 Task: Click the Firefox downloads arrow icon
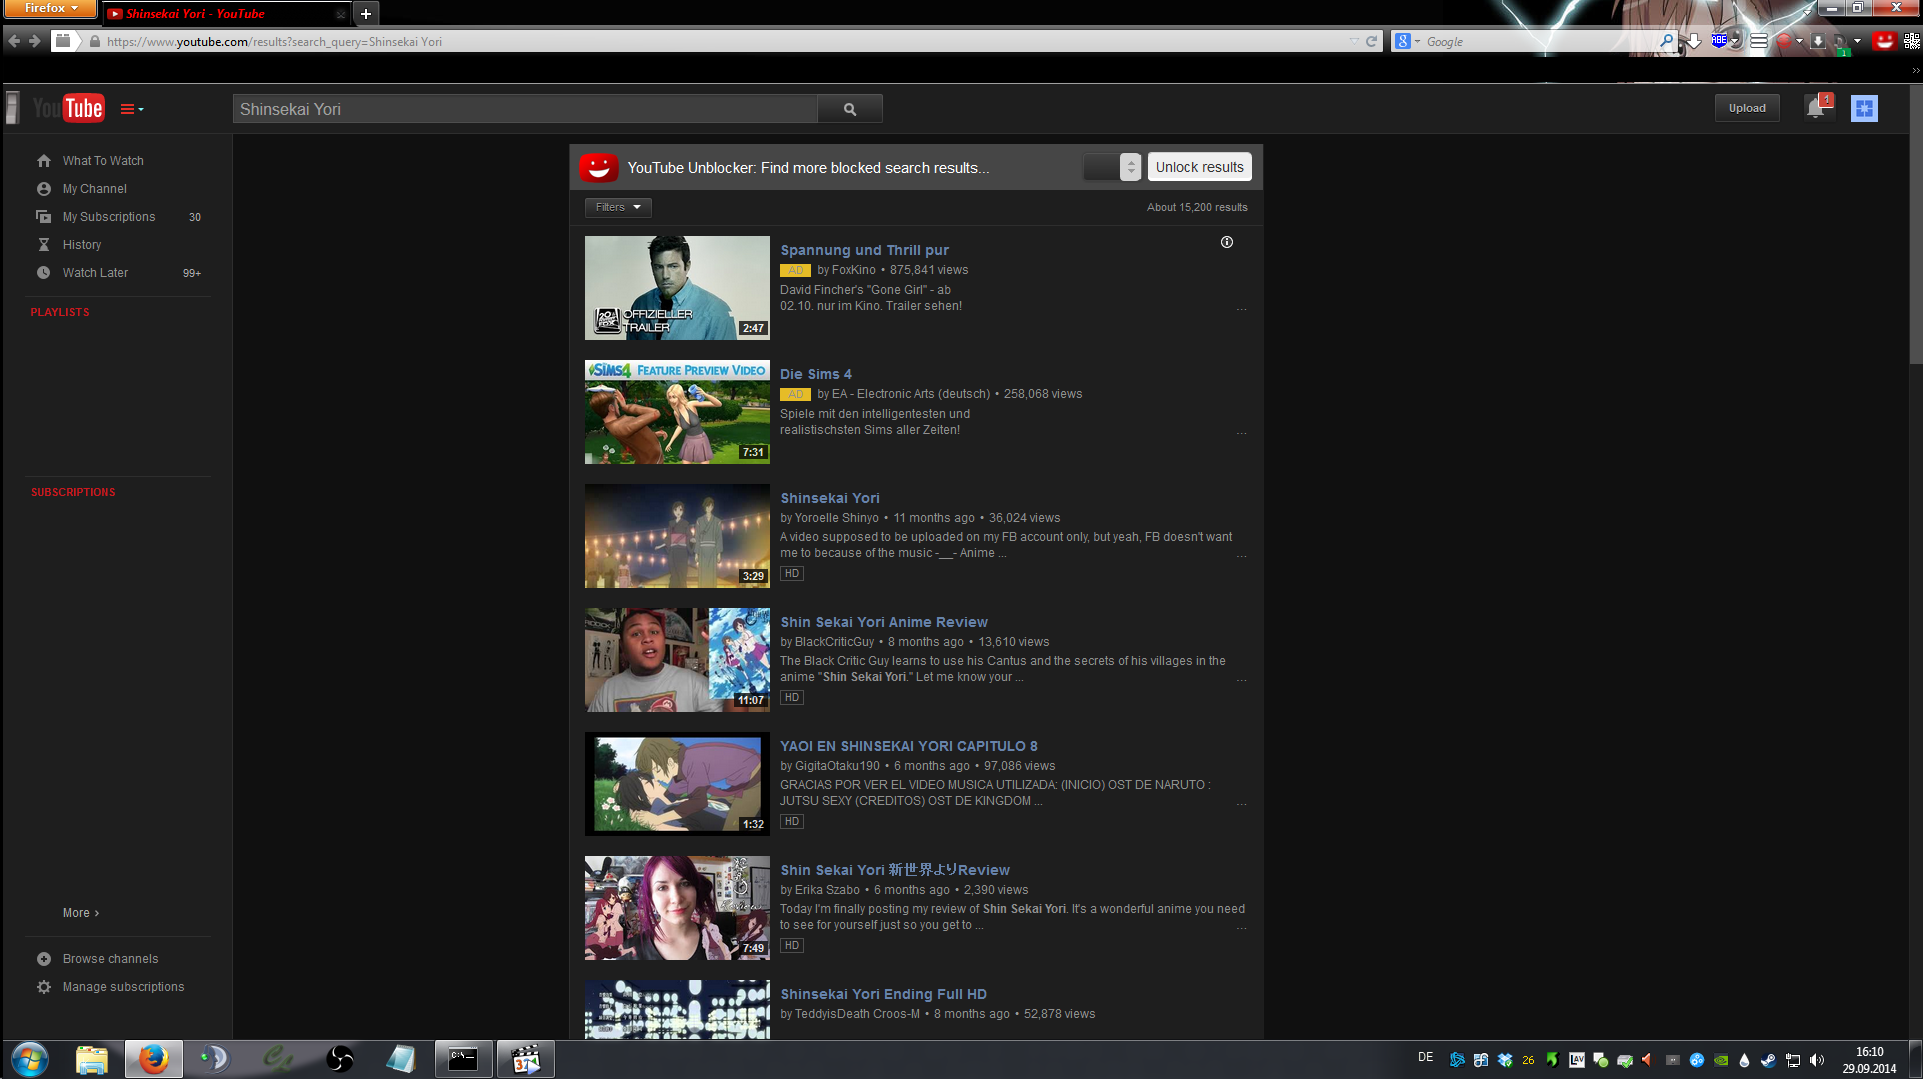click(x=1694, y=41)
